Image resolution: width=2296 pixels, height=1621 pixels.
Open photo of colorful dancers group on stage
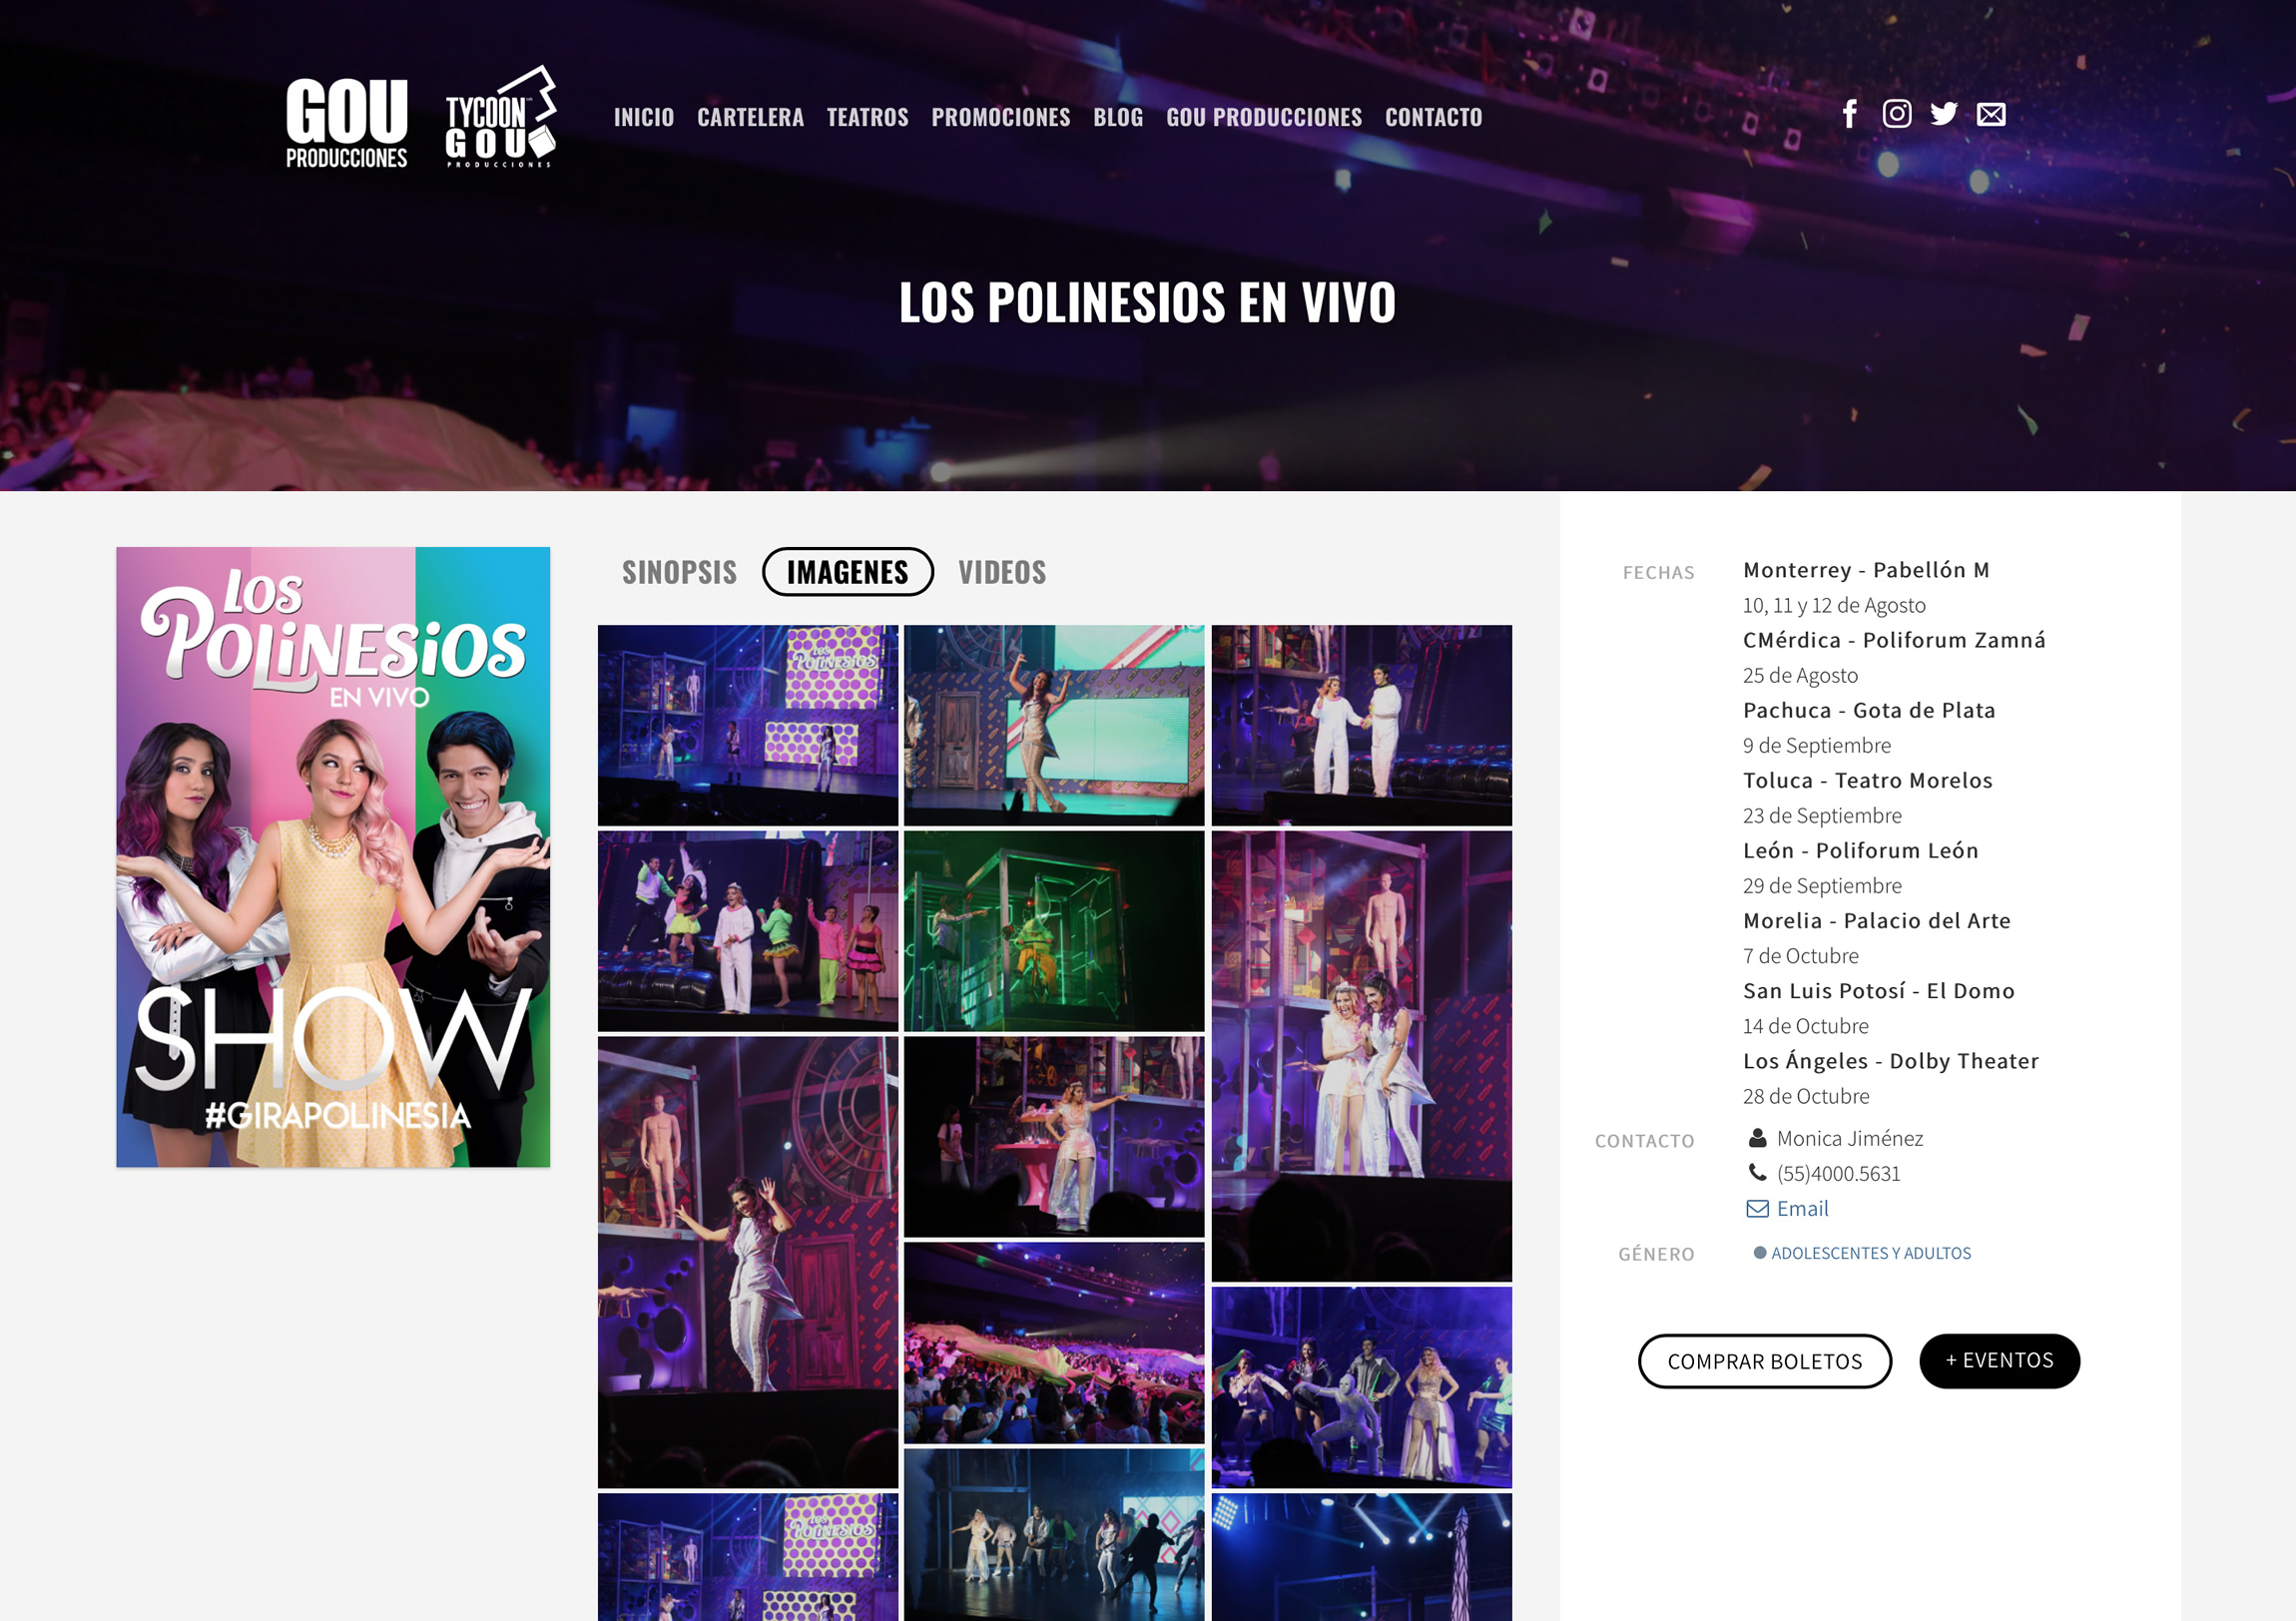coord(748,931)
